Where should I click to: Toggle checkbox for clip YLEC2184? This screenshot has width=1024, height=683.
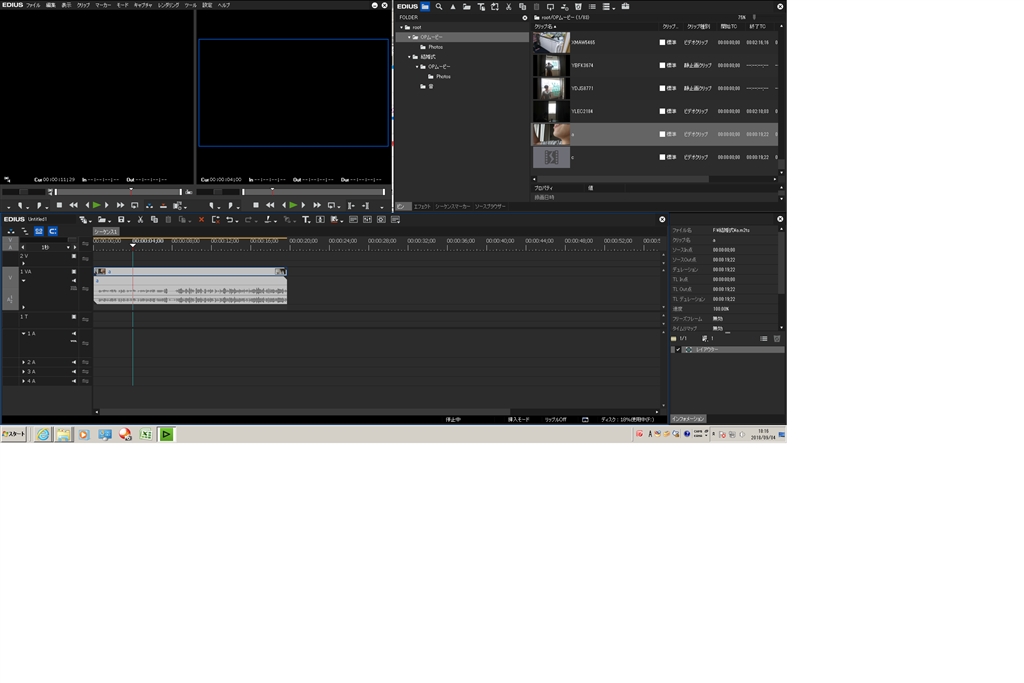pos(662,111)
